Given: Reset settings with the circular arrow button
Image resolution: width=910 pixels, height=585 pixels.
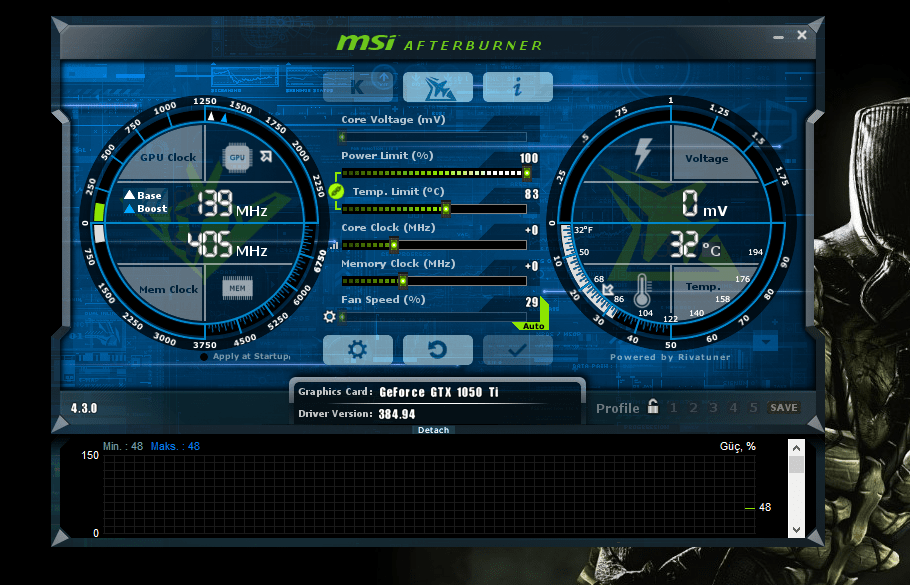Looking at the screenshot, I should 438,350.
